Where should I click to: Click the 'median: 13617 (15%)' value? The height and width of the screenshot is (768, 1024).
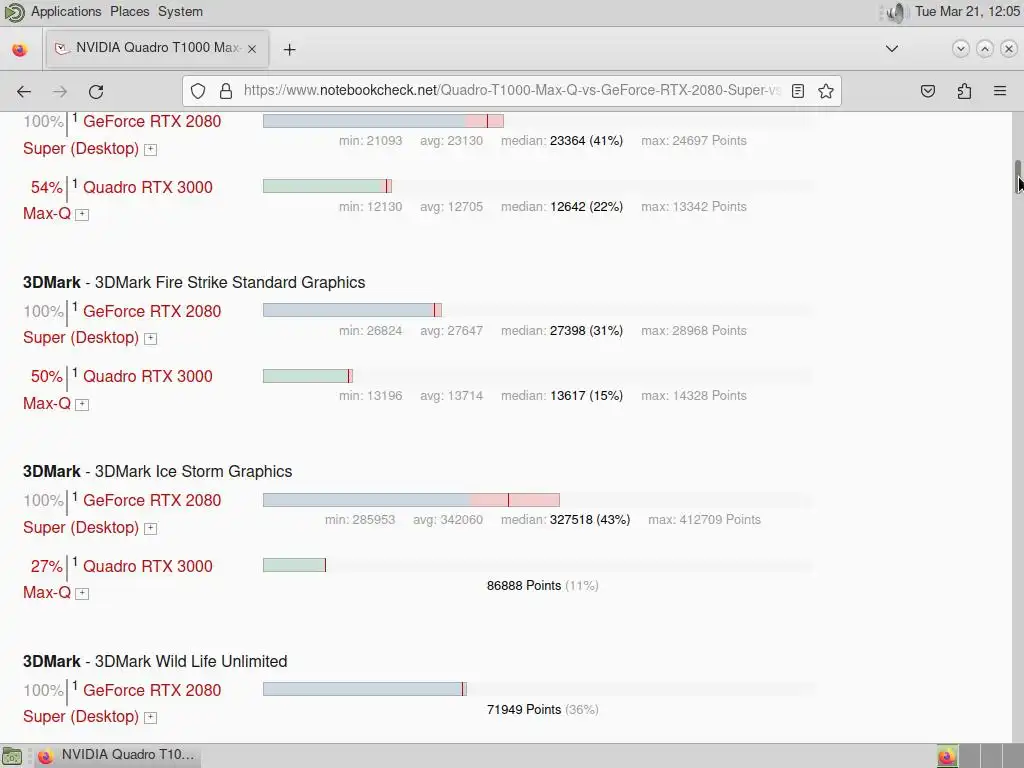(x=562, y=396)
